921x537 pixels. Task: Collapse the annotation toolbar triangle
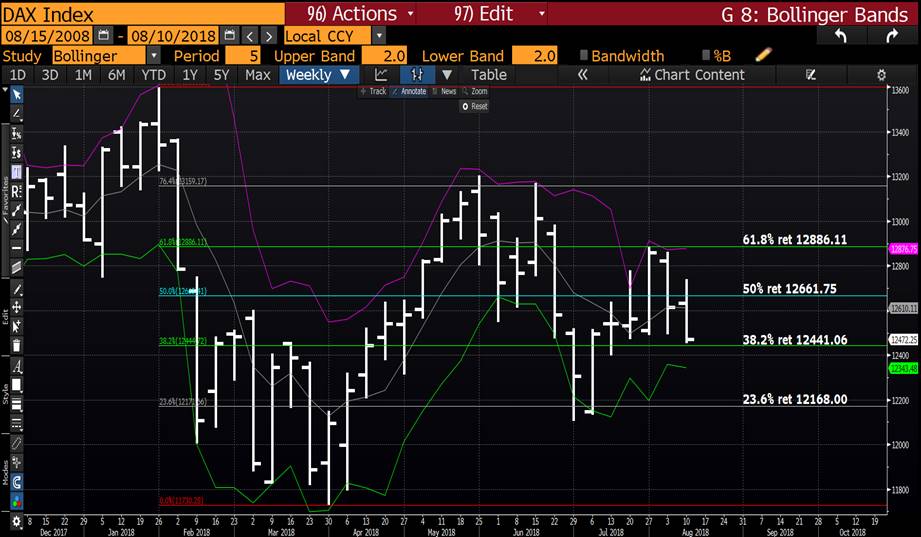point(5,91)
